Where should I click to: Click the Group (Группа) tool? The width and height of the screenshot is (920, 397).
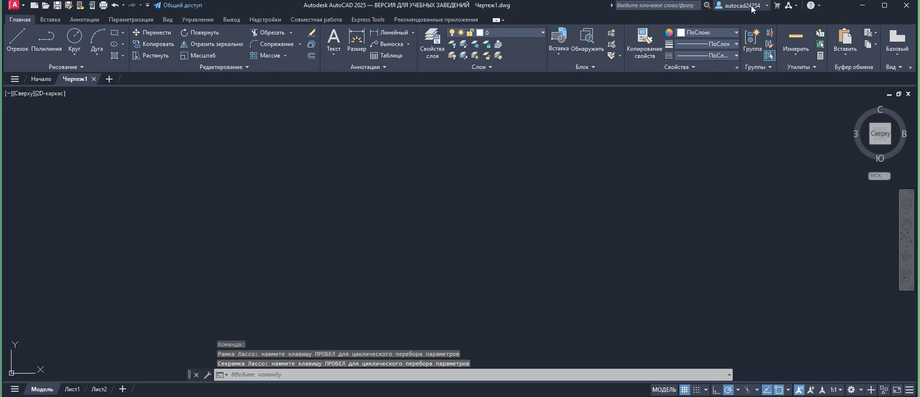752,40
